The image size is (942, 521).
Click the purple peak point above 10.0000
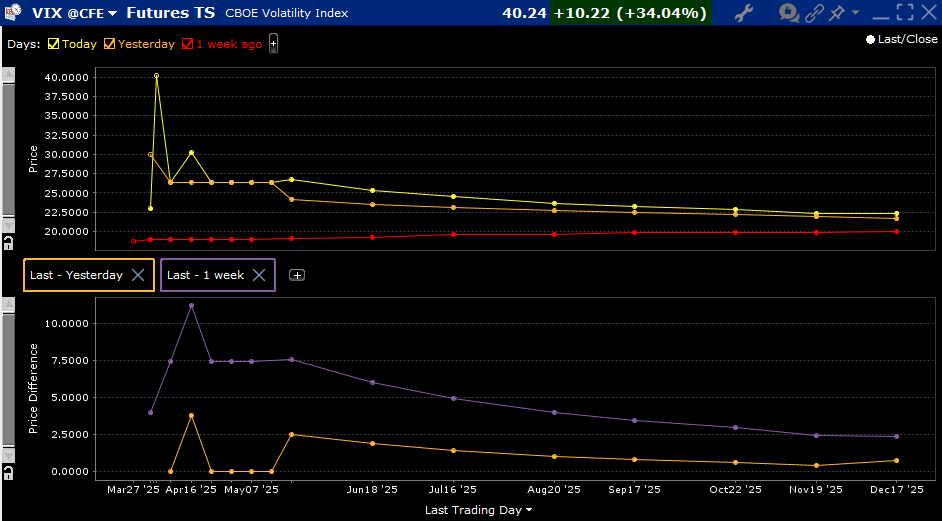point(191,305)
